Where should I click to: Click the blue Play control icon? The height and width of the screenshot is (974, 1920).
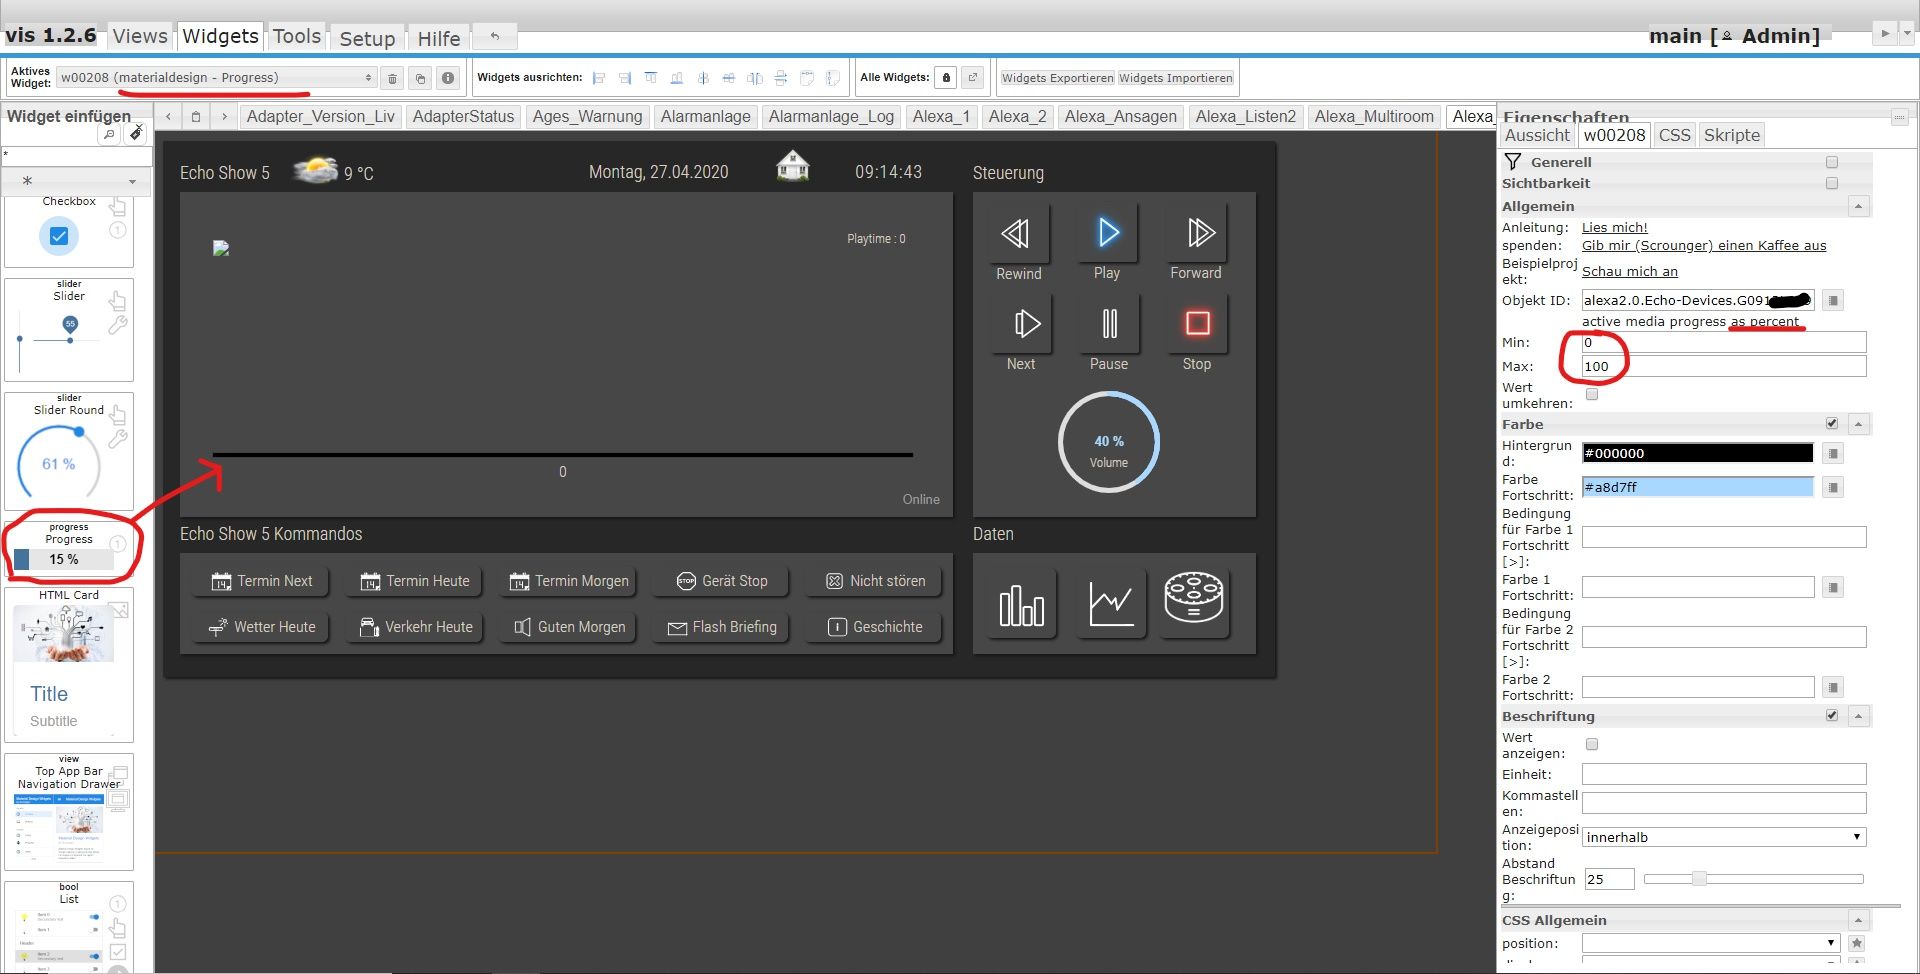click(1107, 233)
